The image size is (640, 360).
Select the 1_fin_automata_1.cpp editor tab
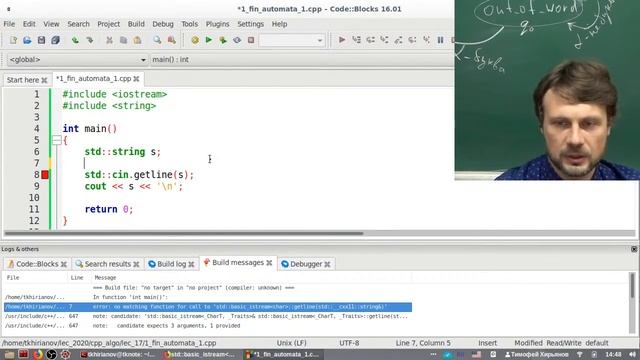(93, 78)
